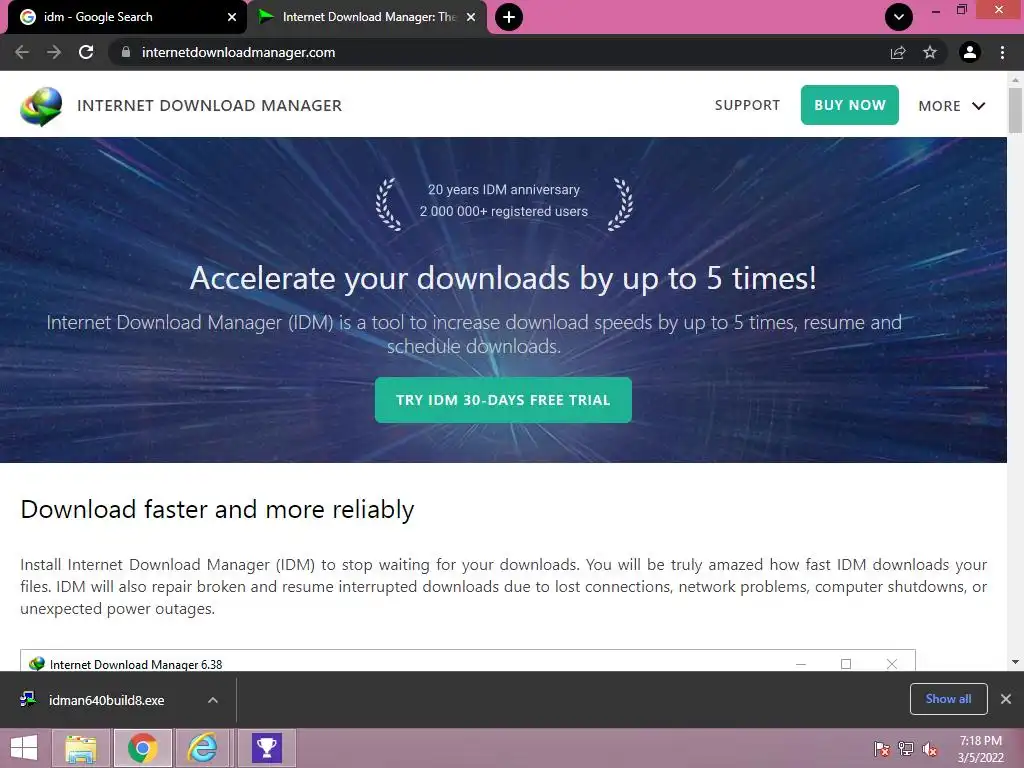Viewport: 1024px width, 768px height.
Task: Click "Accelerate your downloads" headline
Action: pos(503,278)
